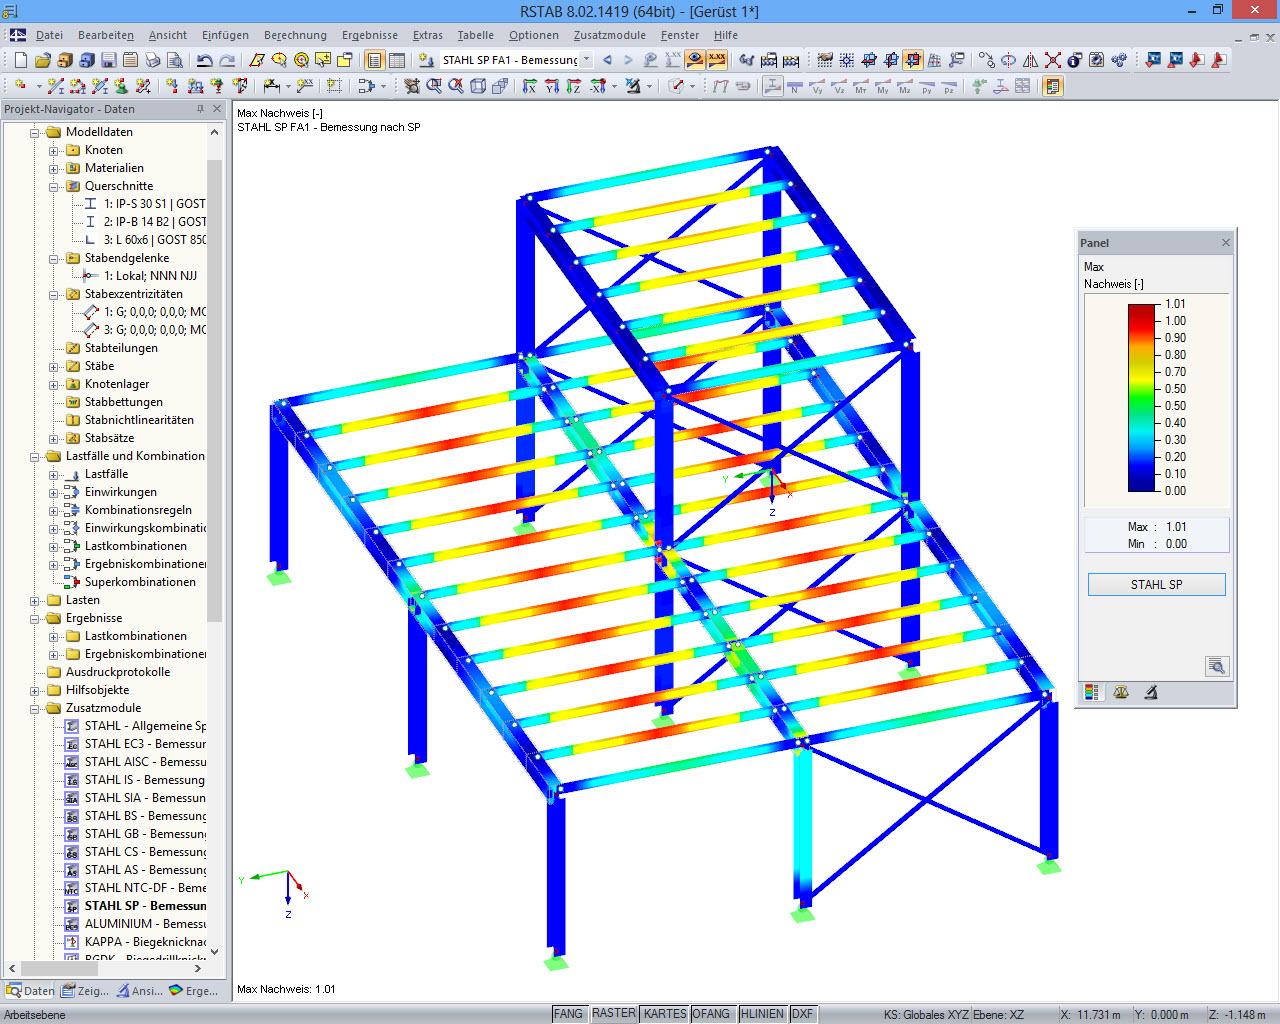Open the Ergebnisse menu
Viewport: 1280px width, 1024px height.
[370, 35]
